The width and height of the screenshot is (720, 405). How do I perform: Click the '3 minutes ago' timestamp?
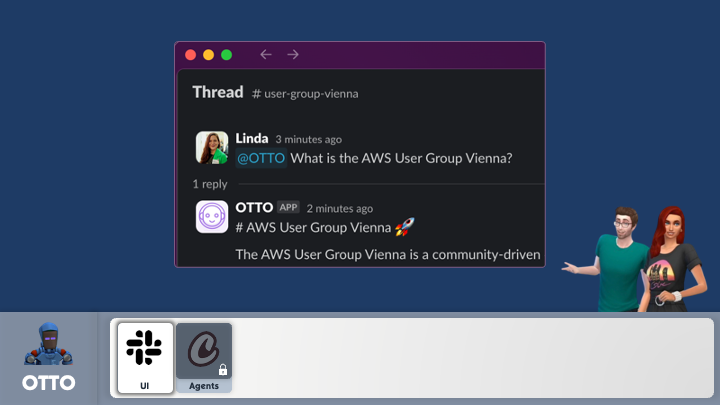click(309, 139)
